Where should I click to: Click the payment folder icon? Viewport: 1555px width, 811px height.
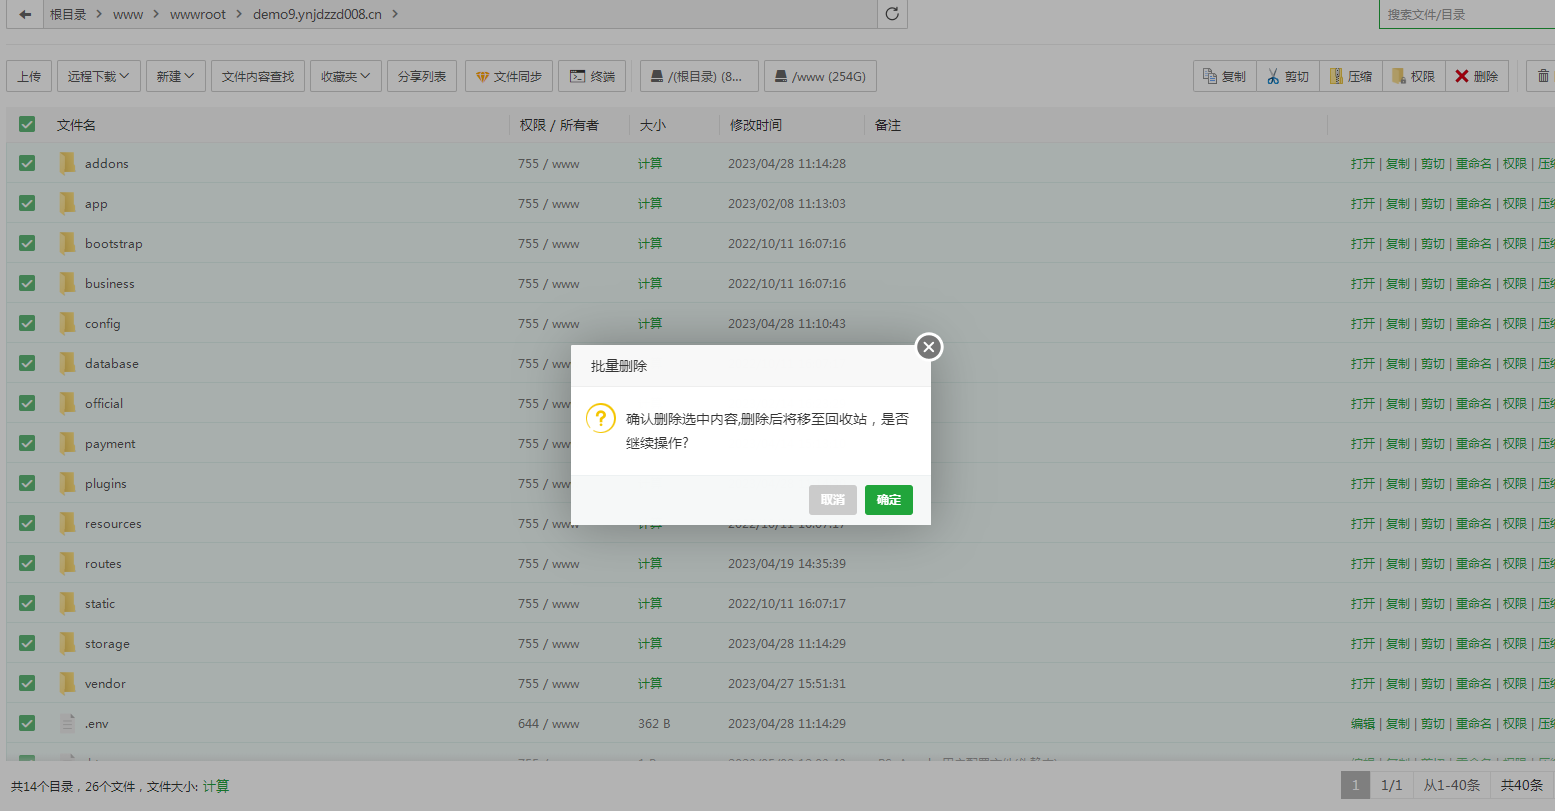tap(67, 443)
